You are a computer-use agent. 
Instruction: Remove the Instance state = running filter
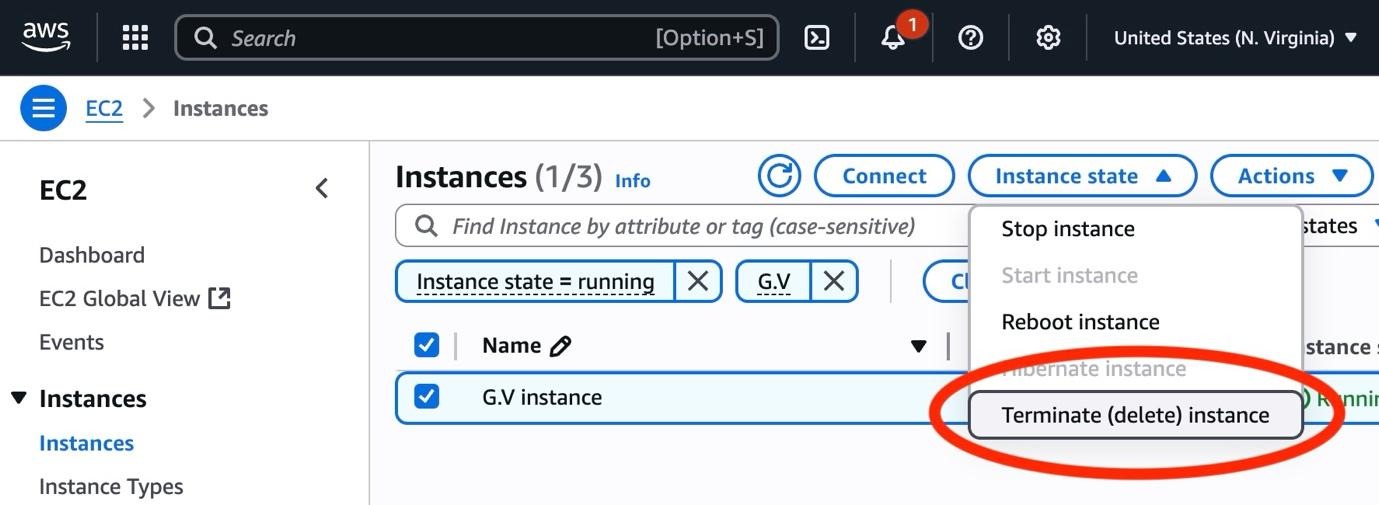tap(698, 282)
